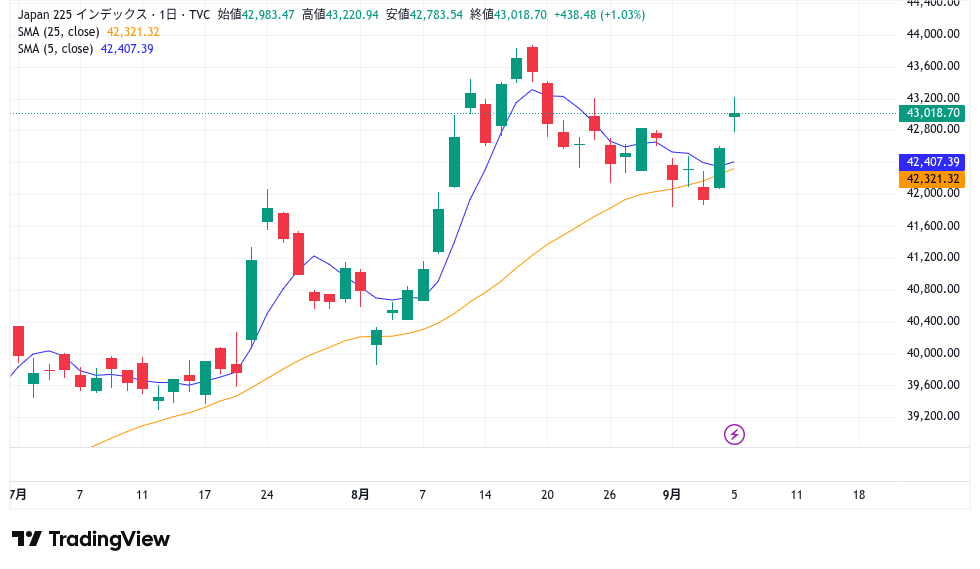
Task: Click the 18 date label on time axis
Action: [858, 494]
